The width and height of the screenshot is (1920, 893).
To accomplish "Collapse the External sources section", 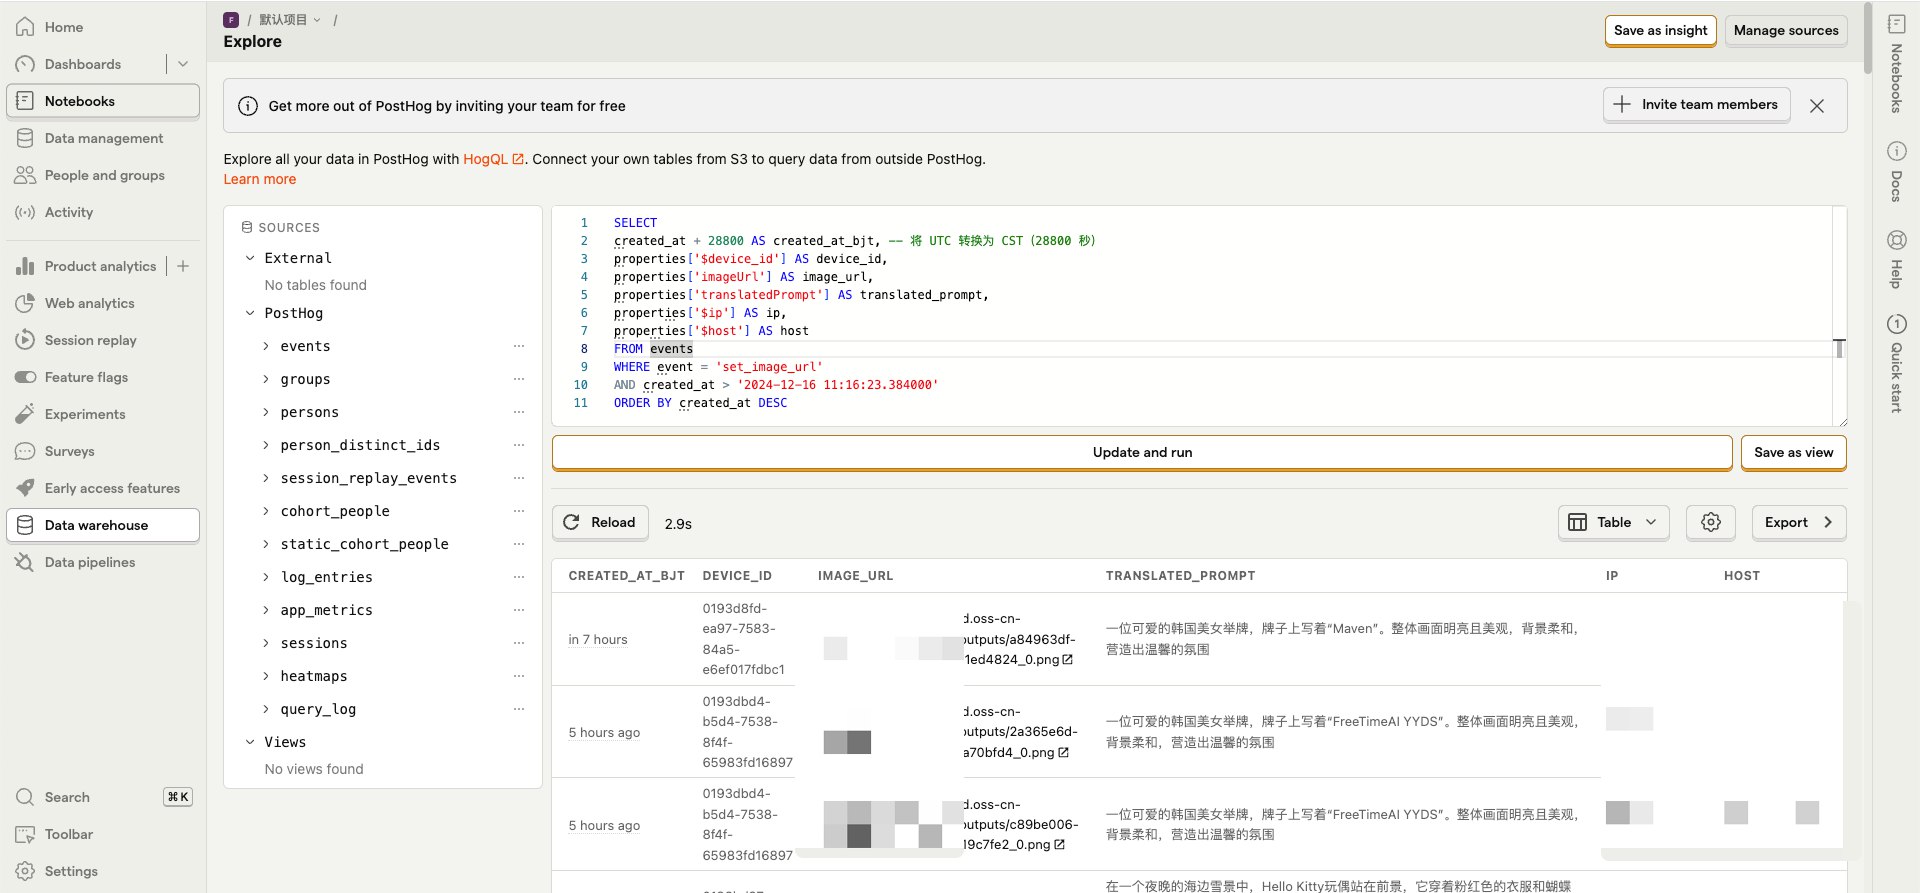I will pos(250,258).
